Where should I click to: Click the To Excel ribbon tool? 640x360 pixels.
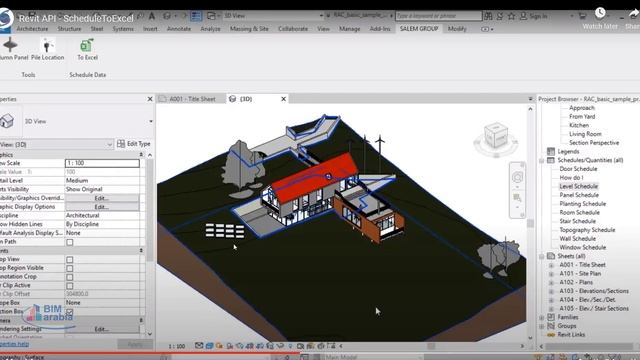coord(87,49)
